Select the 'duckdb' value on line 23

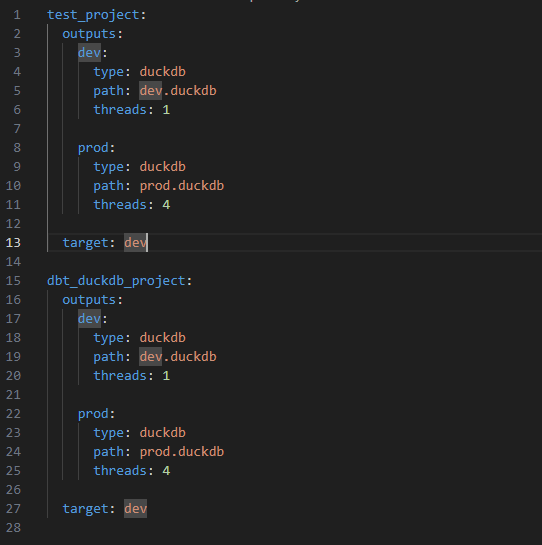point(163,433)
